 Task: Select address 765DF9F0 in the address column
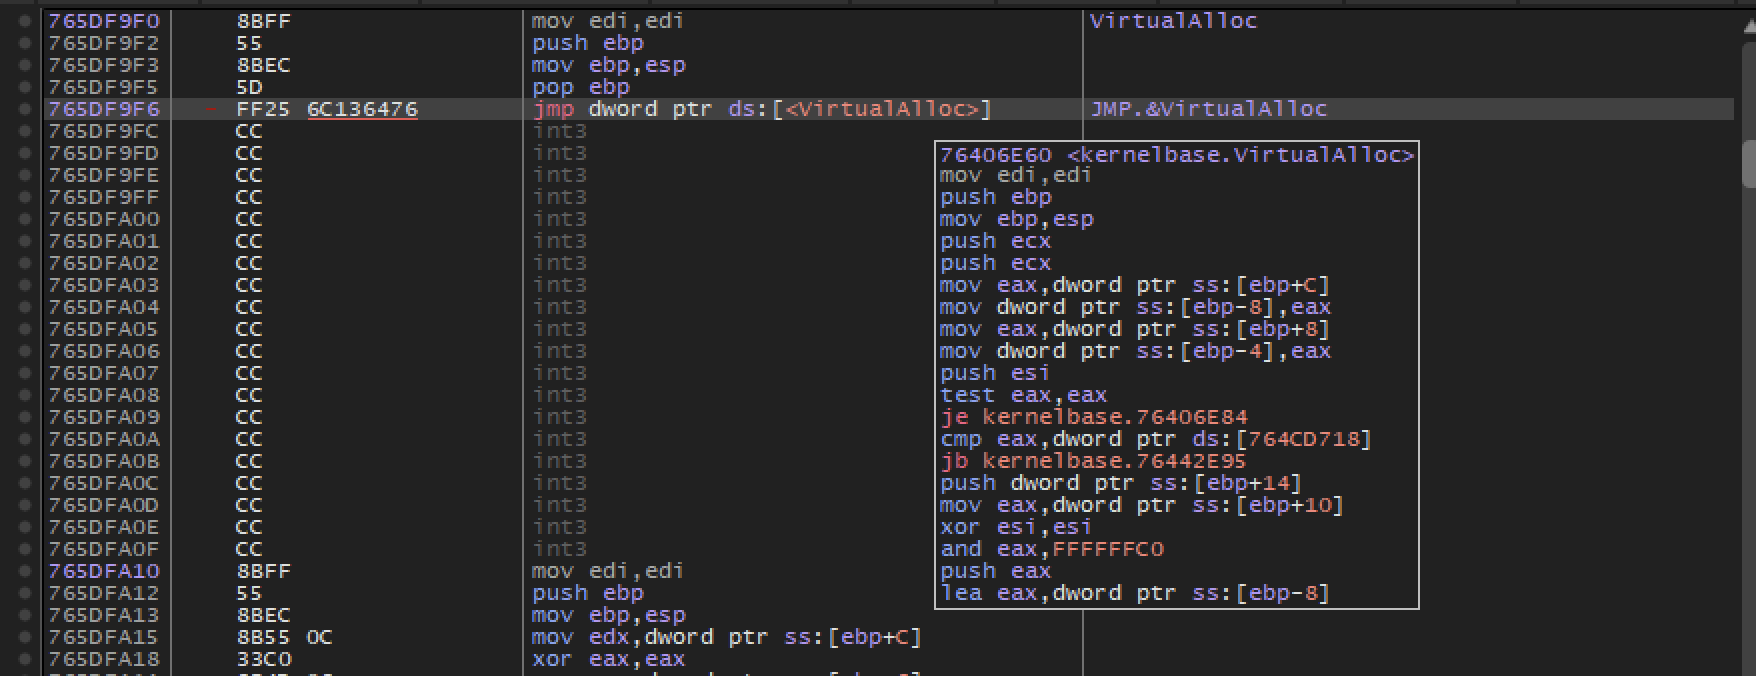[x=104, y=21]
